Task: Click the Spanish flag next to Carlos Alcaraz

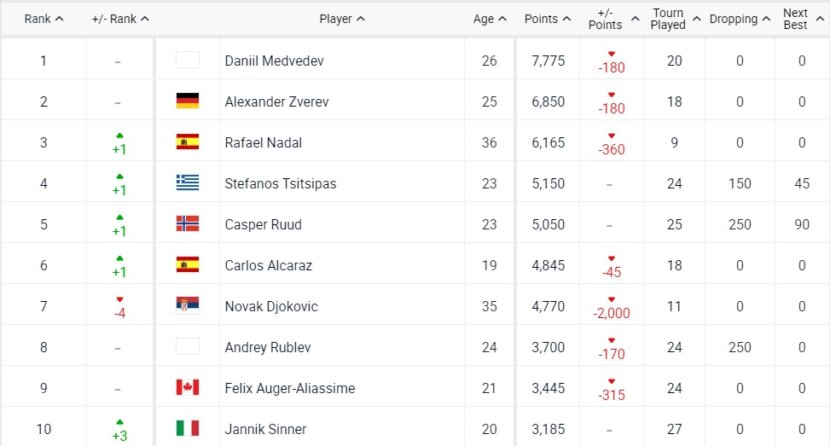Action: (187, 264)
